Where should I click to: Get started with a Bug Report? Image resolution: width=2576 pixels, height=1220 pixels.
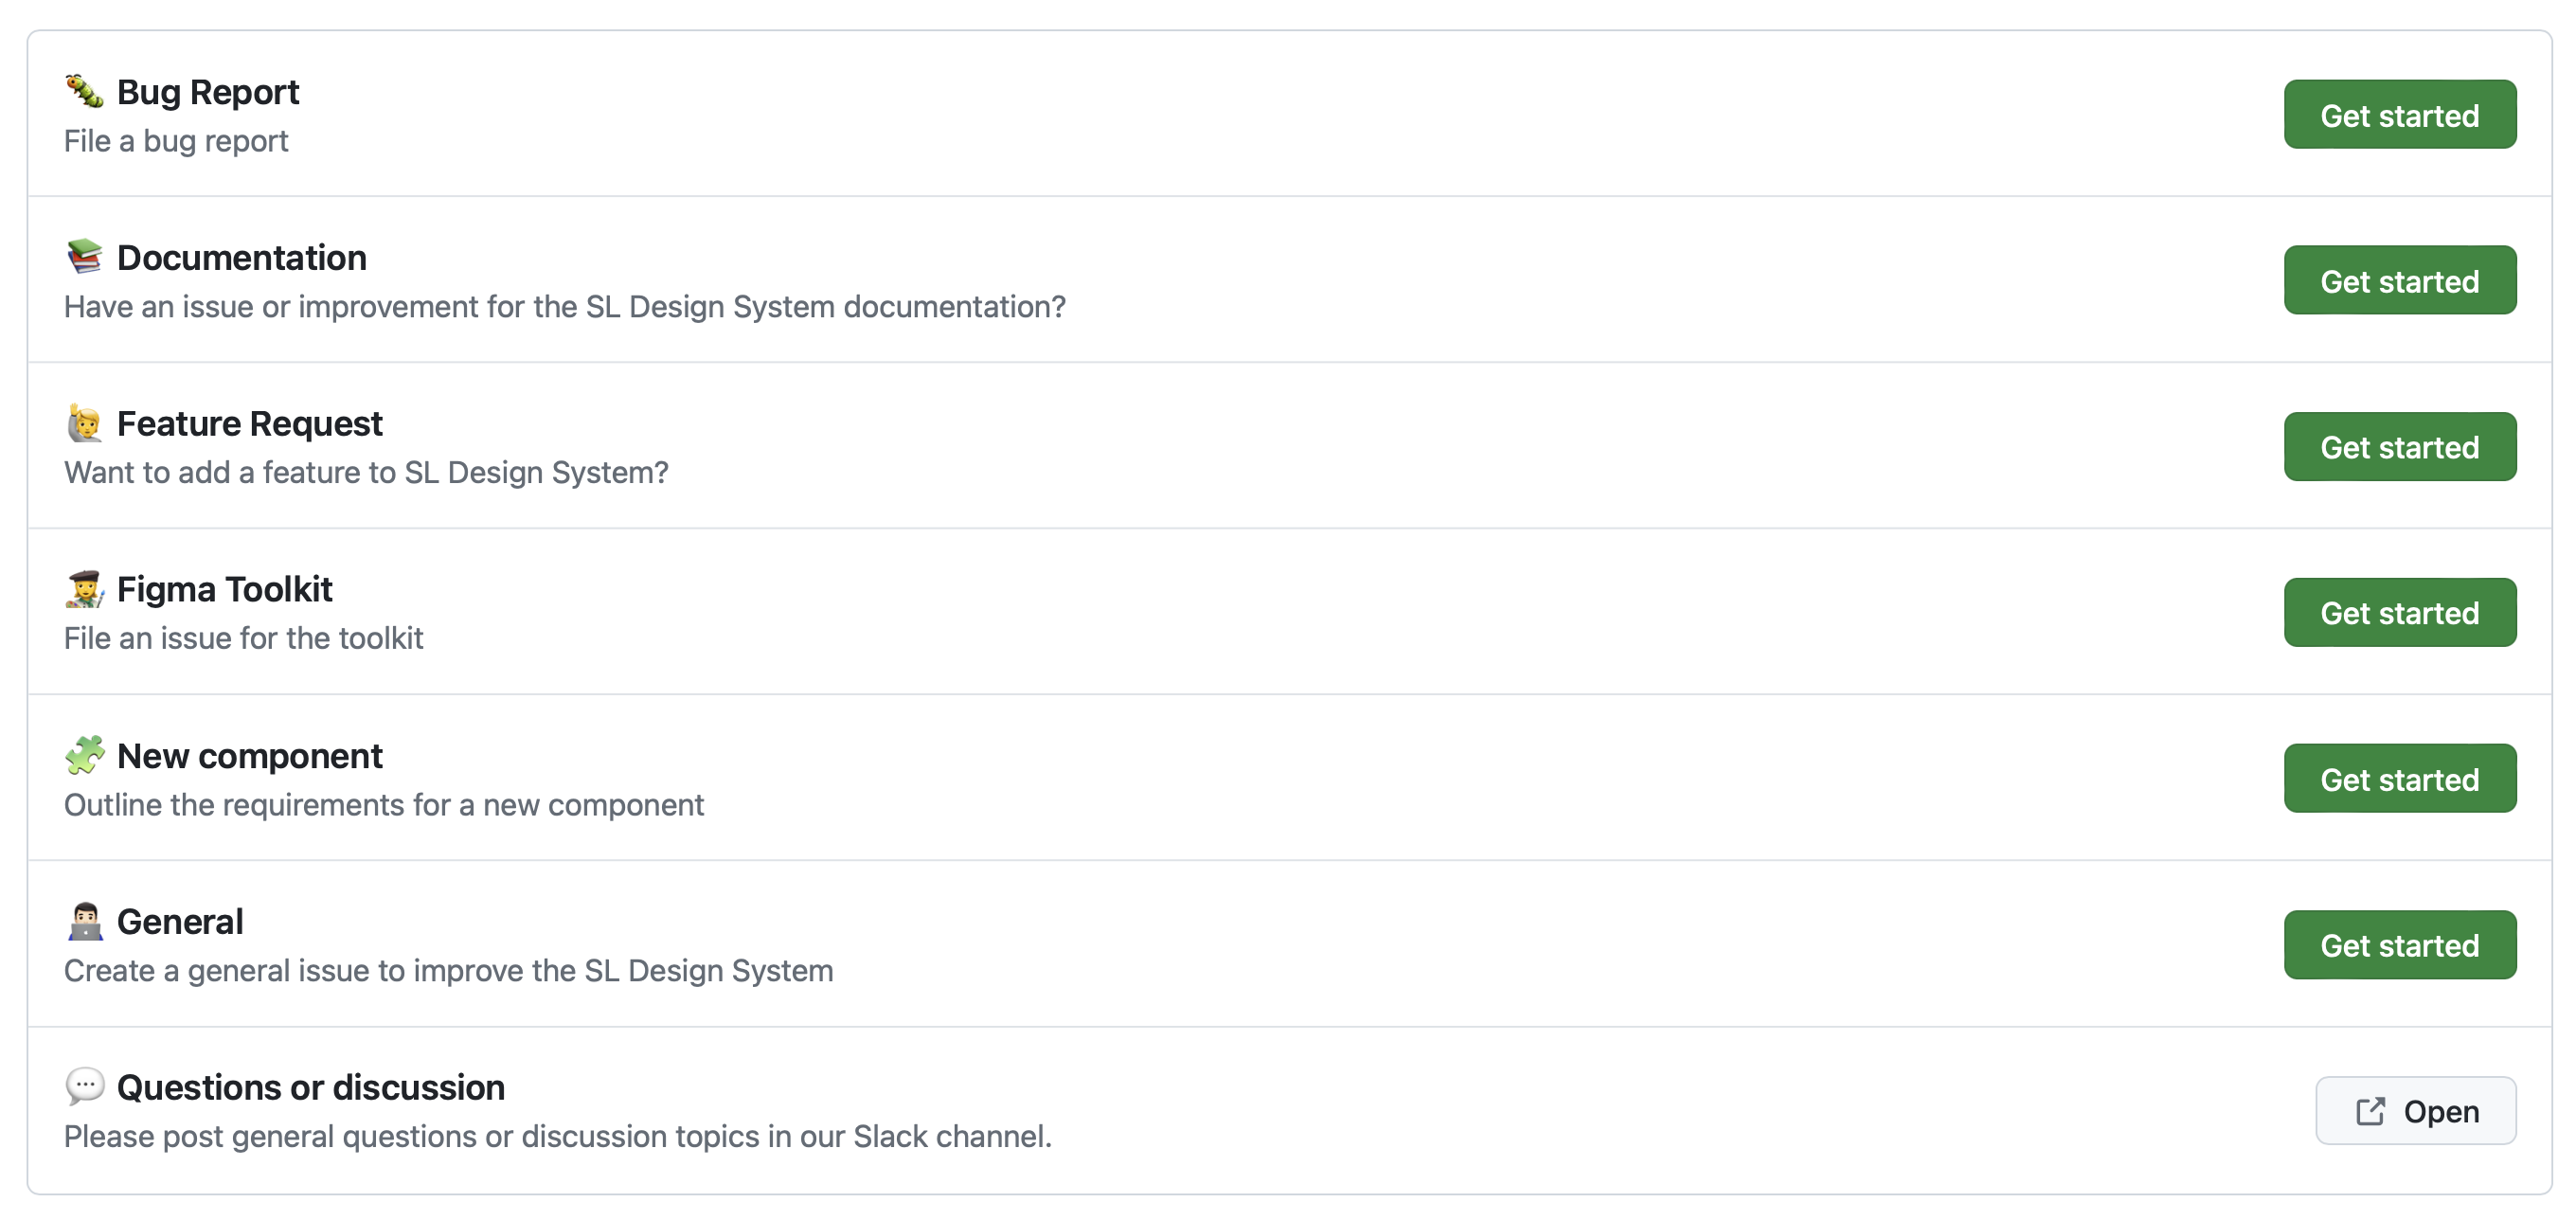tap(2399, 115)
